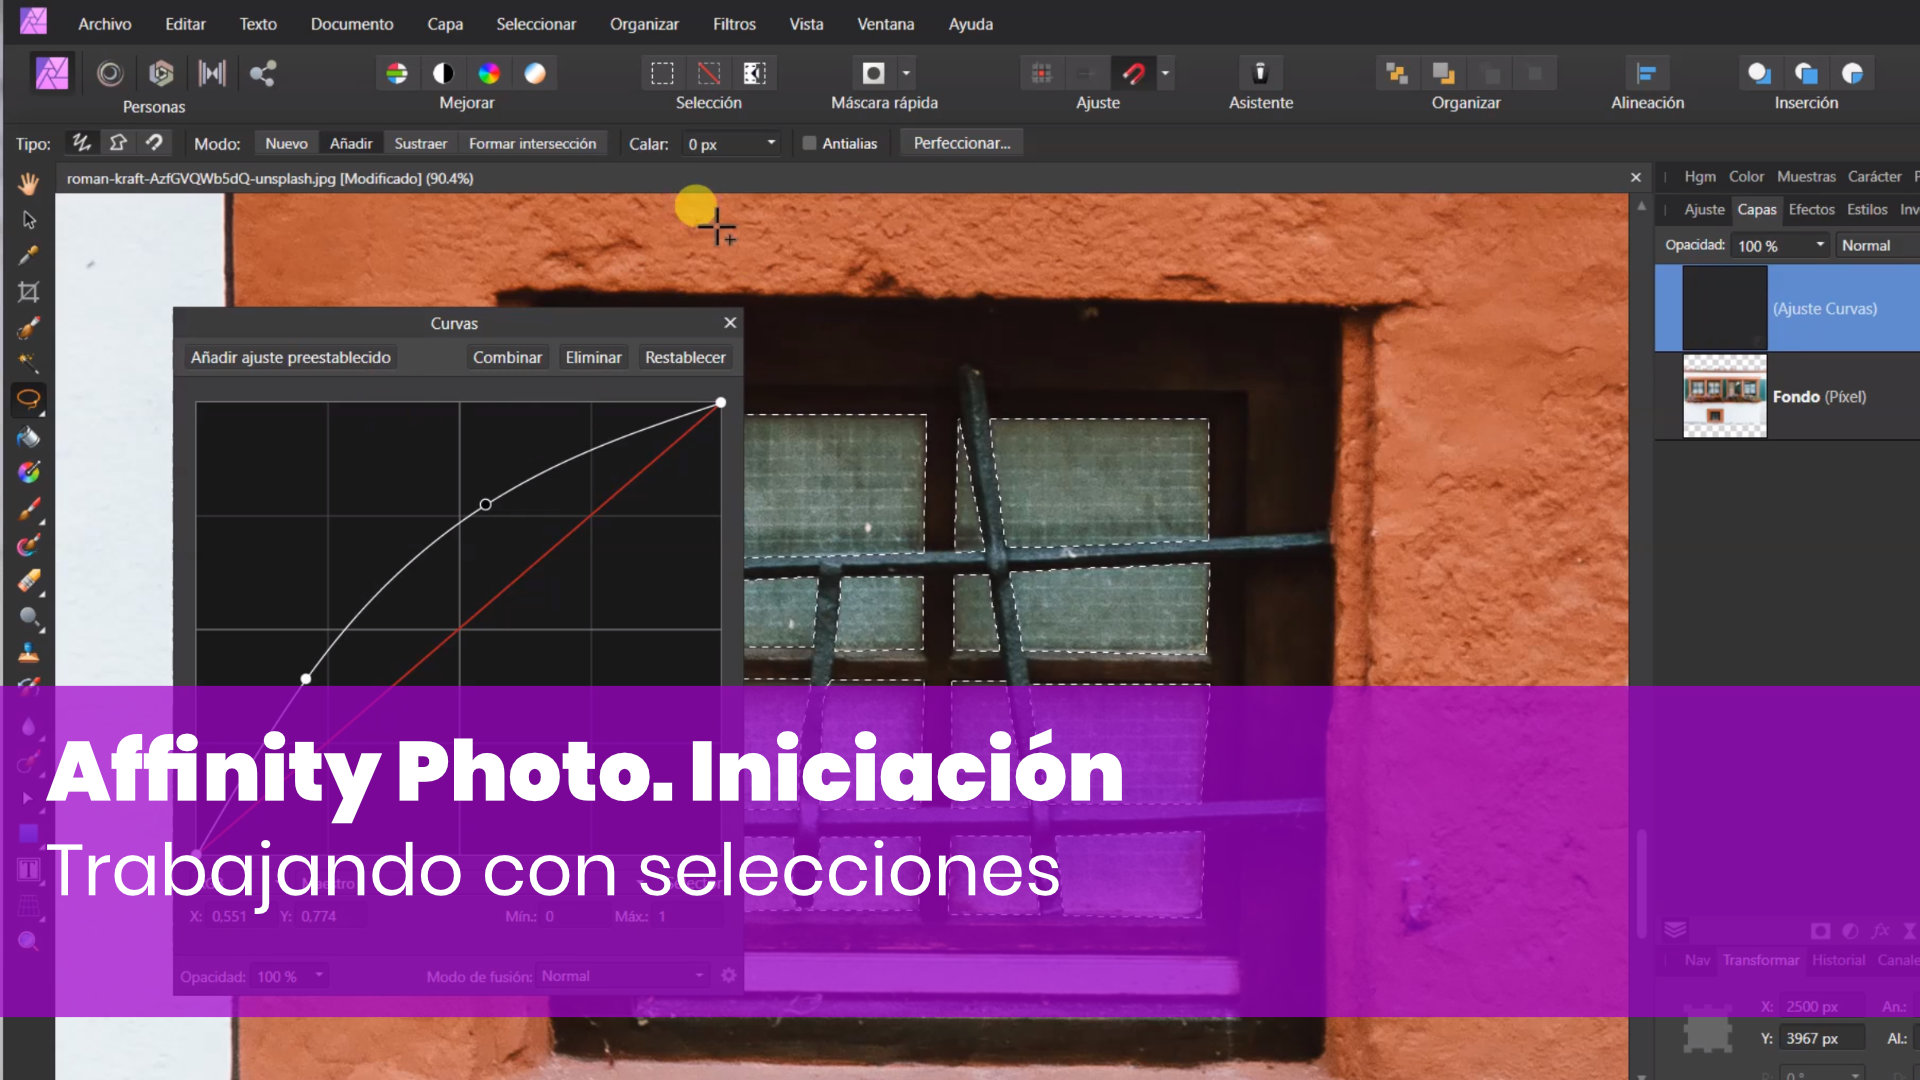Apply Auto Colors enhancement
This screenshot has width=1920, height=1080.
click(489, 73)
